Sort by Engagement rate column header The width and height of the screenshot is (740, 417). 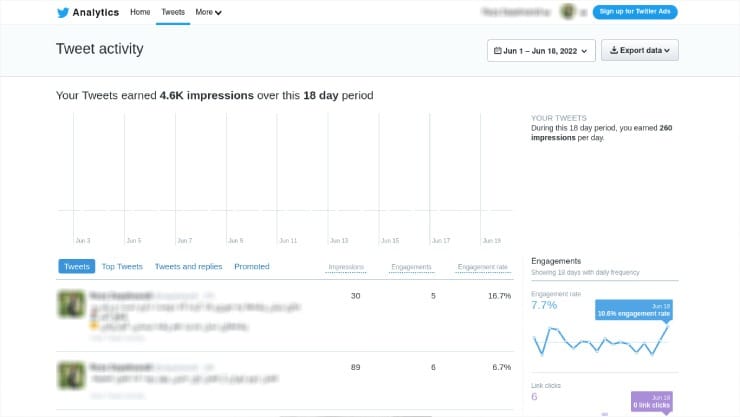[482, 267]
